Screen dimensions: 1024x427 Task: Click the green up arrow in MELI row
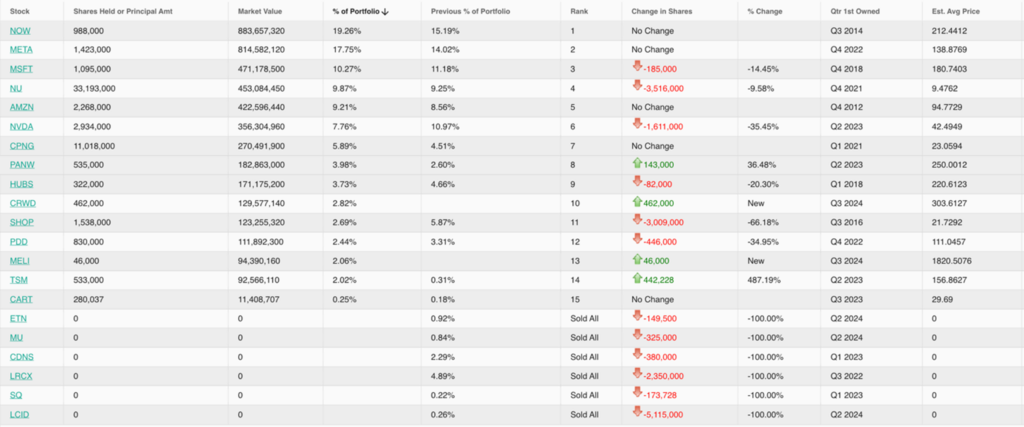pyautogui.click(x=636, y=259)
